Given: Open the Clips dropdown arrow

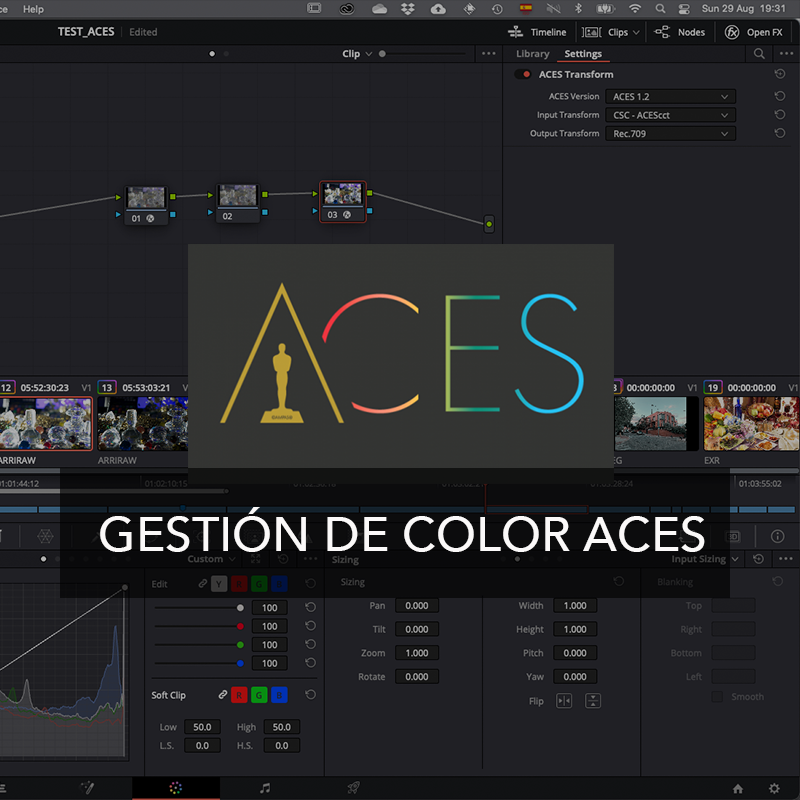Looking at the screenshot, I should click(636, 32).
